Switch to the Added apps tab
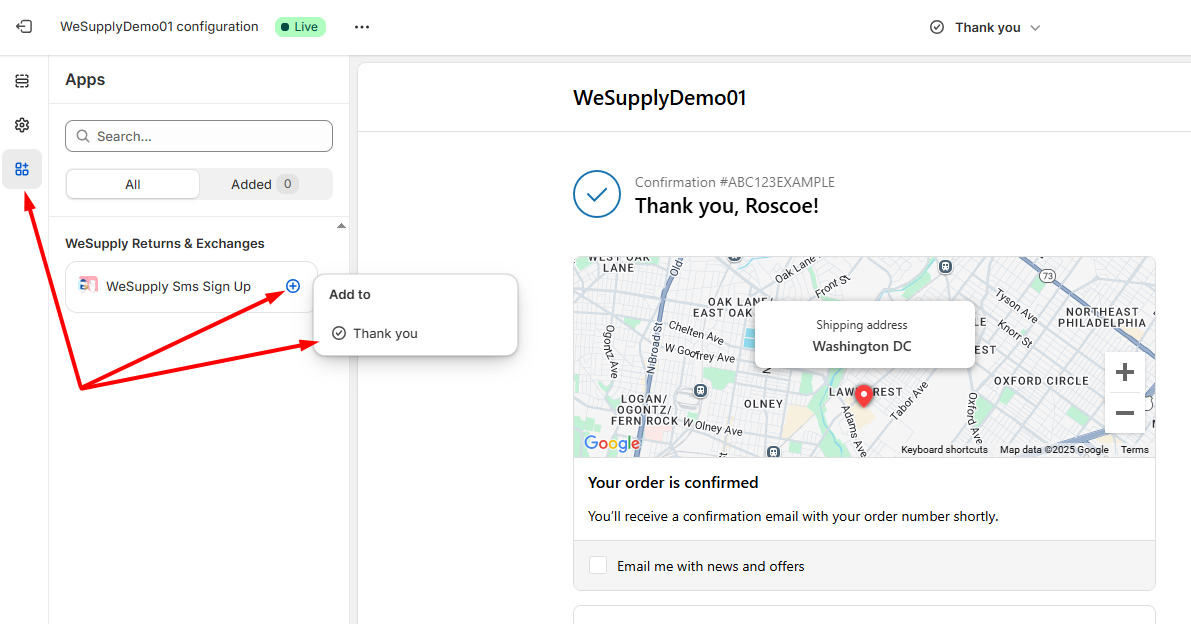This screenshot has height=624, width=1191. [264, 184]
